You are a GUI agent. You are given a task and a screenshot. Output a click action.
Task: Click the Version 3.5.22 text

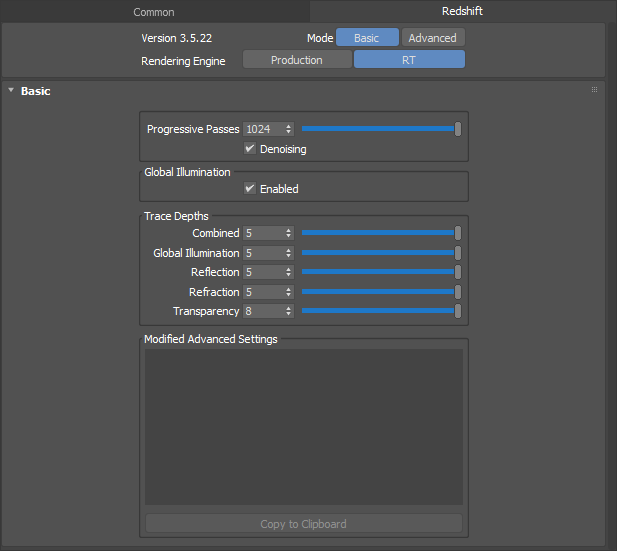[177, 38]
